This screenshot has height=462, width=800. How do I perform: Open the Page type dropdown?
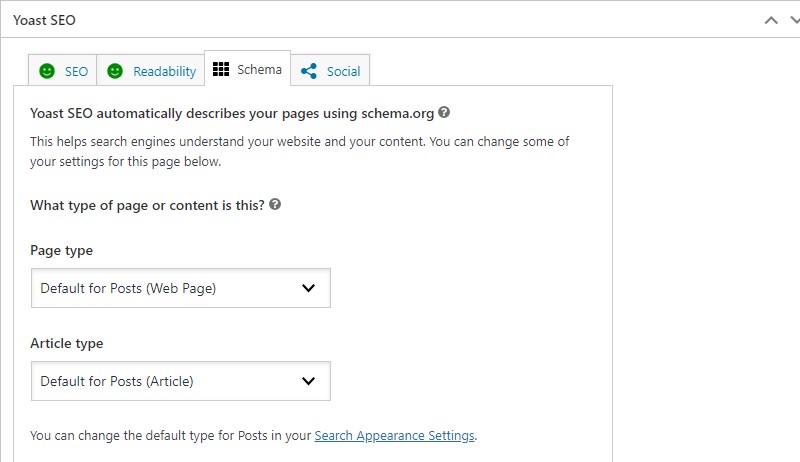coord(181,288)
